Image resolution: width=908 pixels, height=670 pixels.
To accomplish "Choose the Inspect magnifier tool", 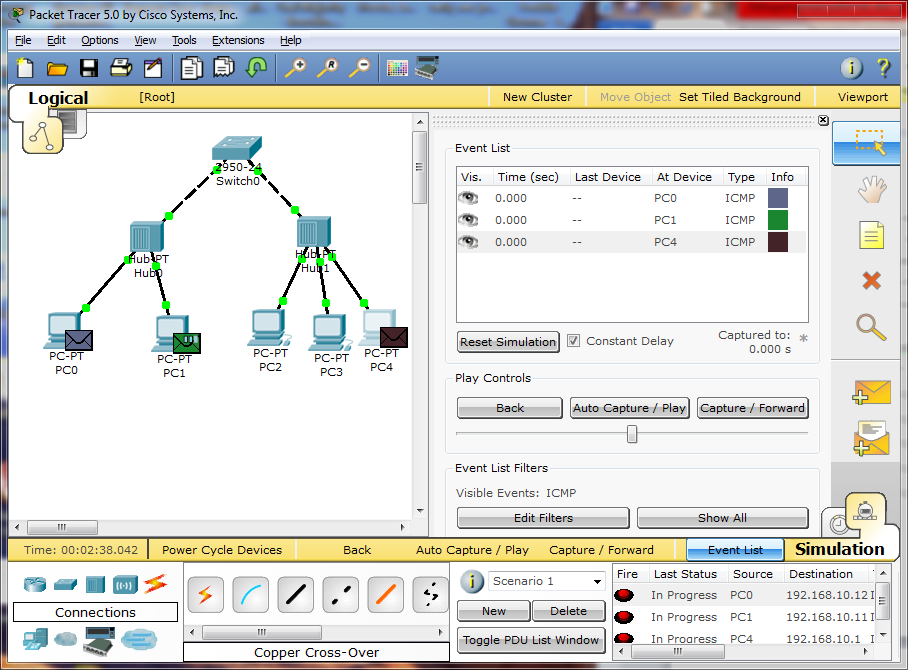I will [871, 327].
